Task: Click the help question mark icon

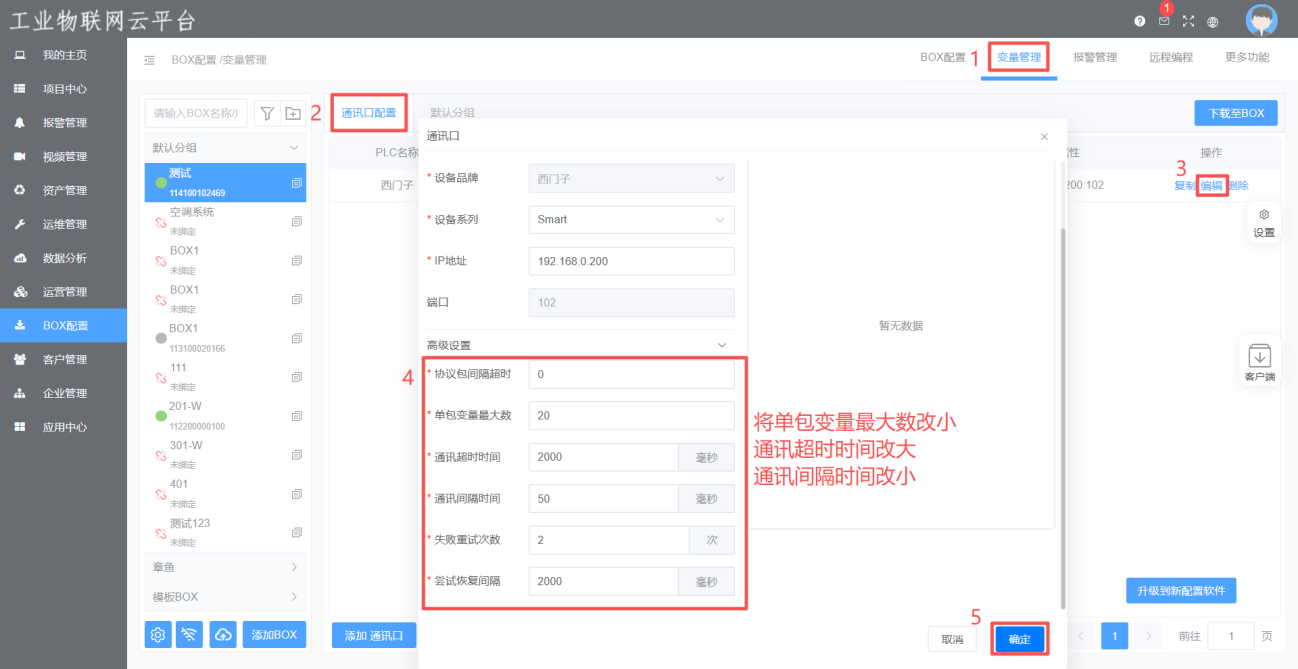Action: (1140, 21)
